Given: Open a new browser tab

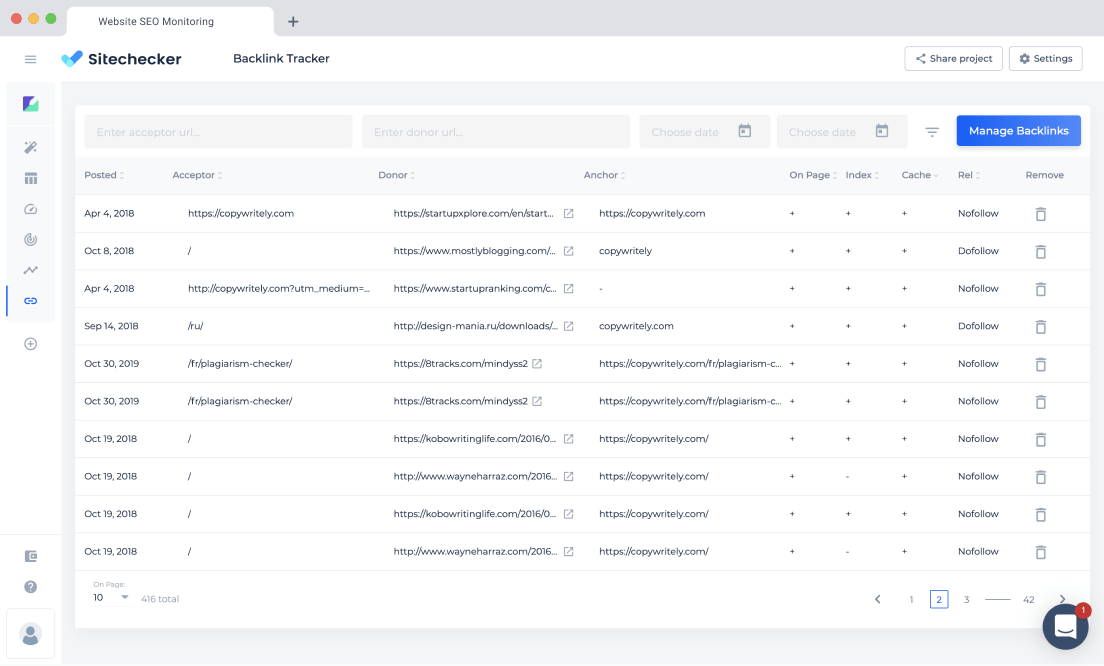Looking at the screenshot, I should pyautogui.click(x=293, y=22).
